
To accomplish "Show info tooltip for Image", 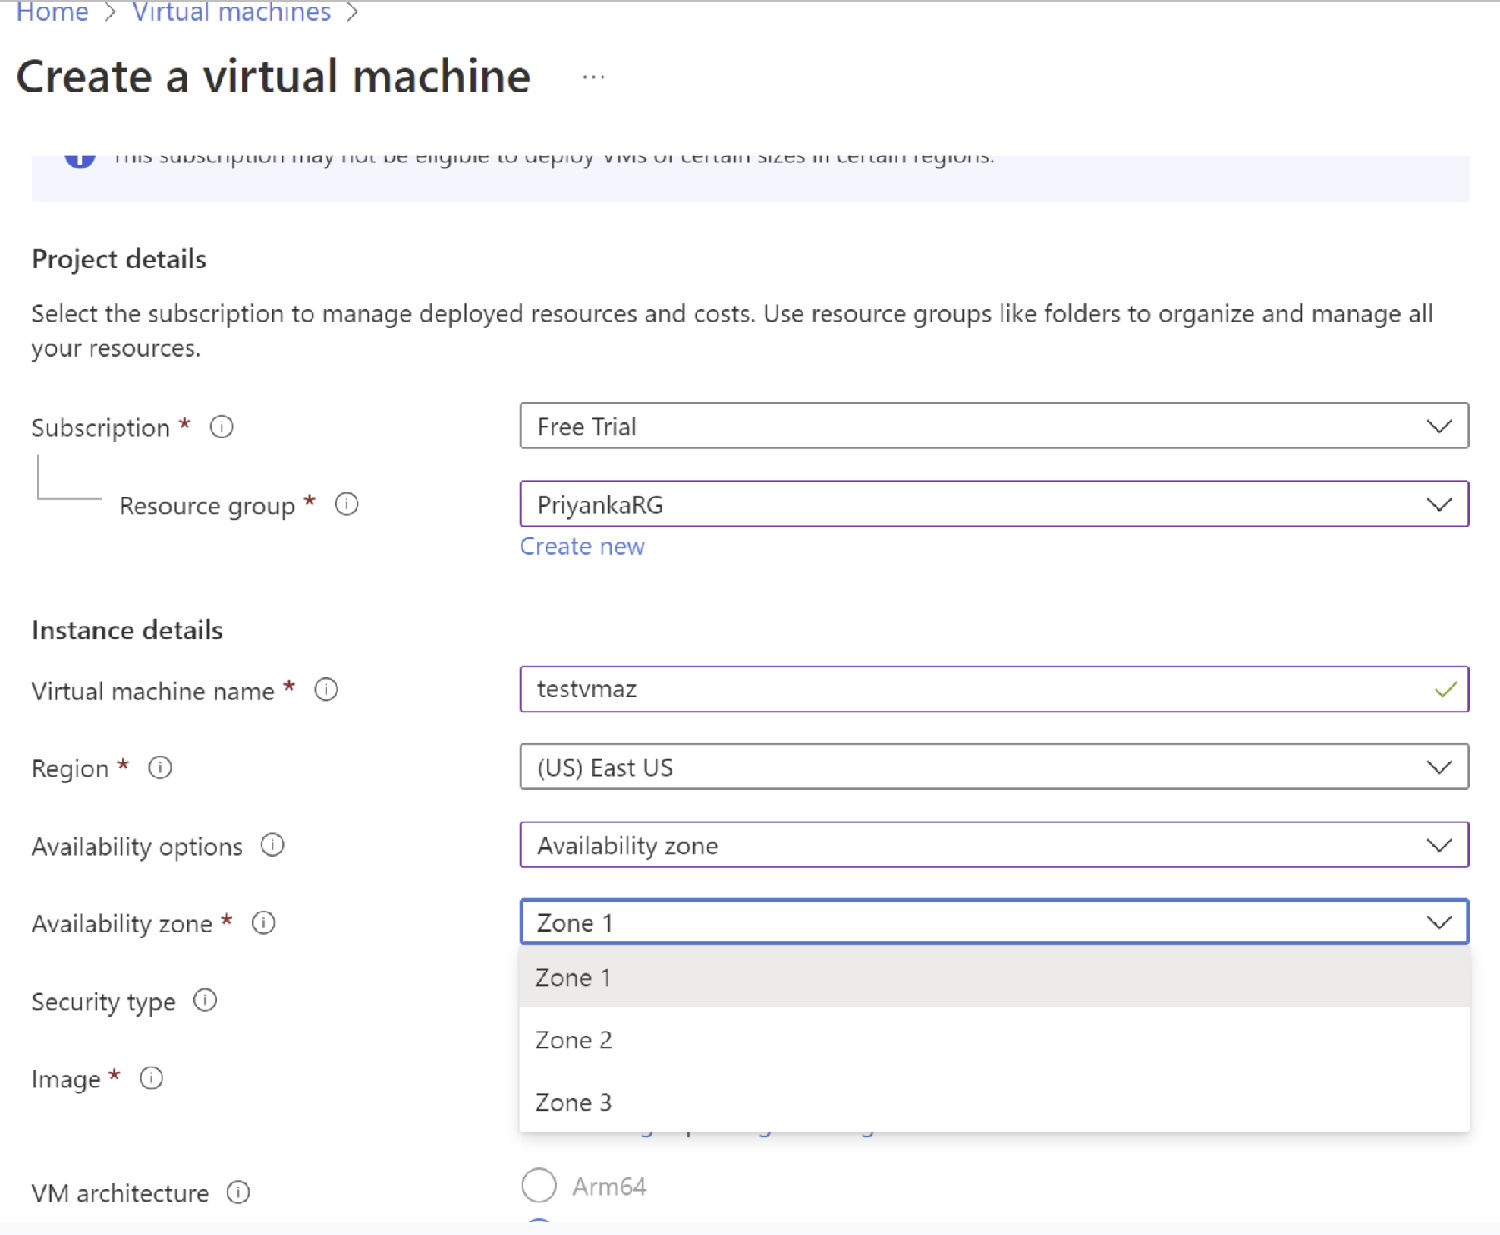I will click(x=151, y=1078).
